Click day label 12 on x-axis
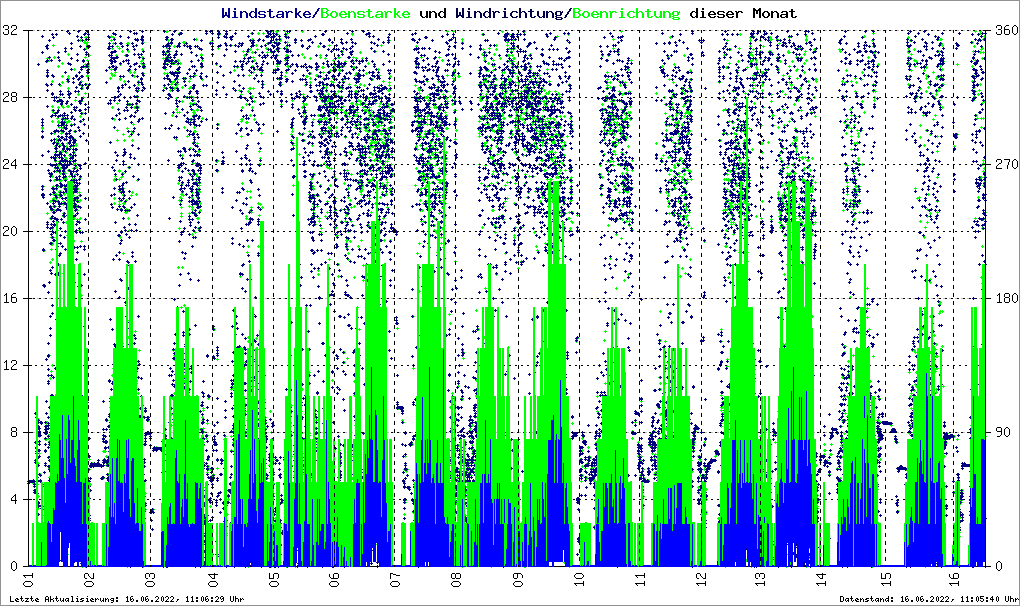The width and height of the screenshot is (1020, 606). (x=701, y=577)
